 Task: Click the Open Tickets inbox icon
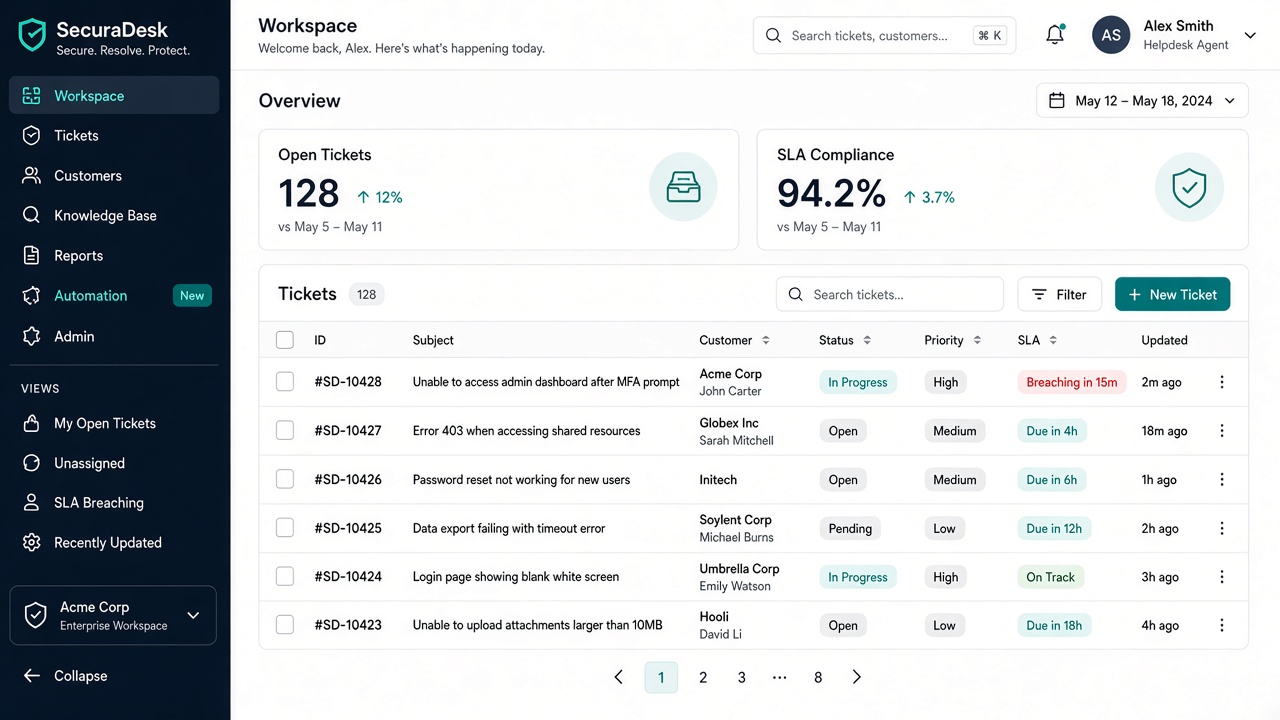[683, 187]
